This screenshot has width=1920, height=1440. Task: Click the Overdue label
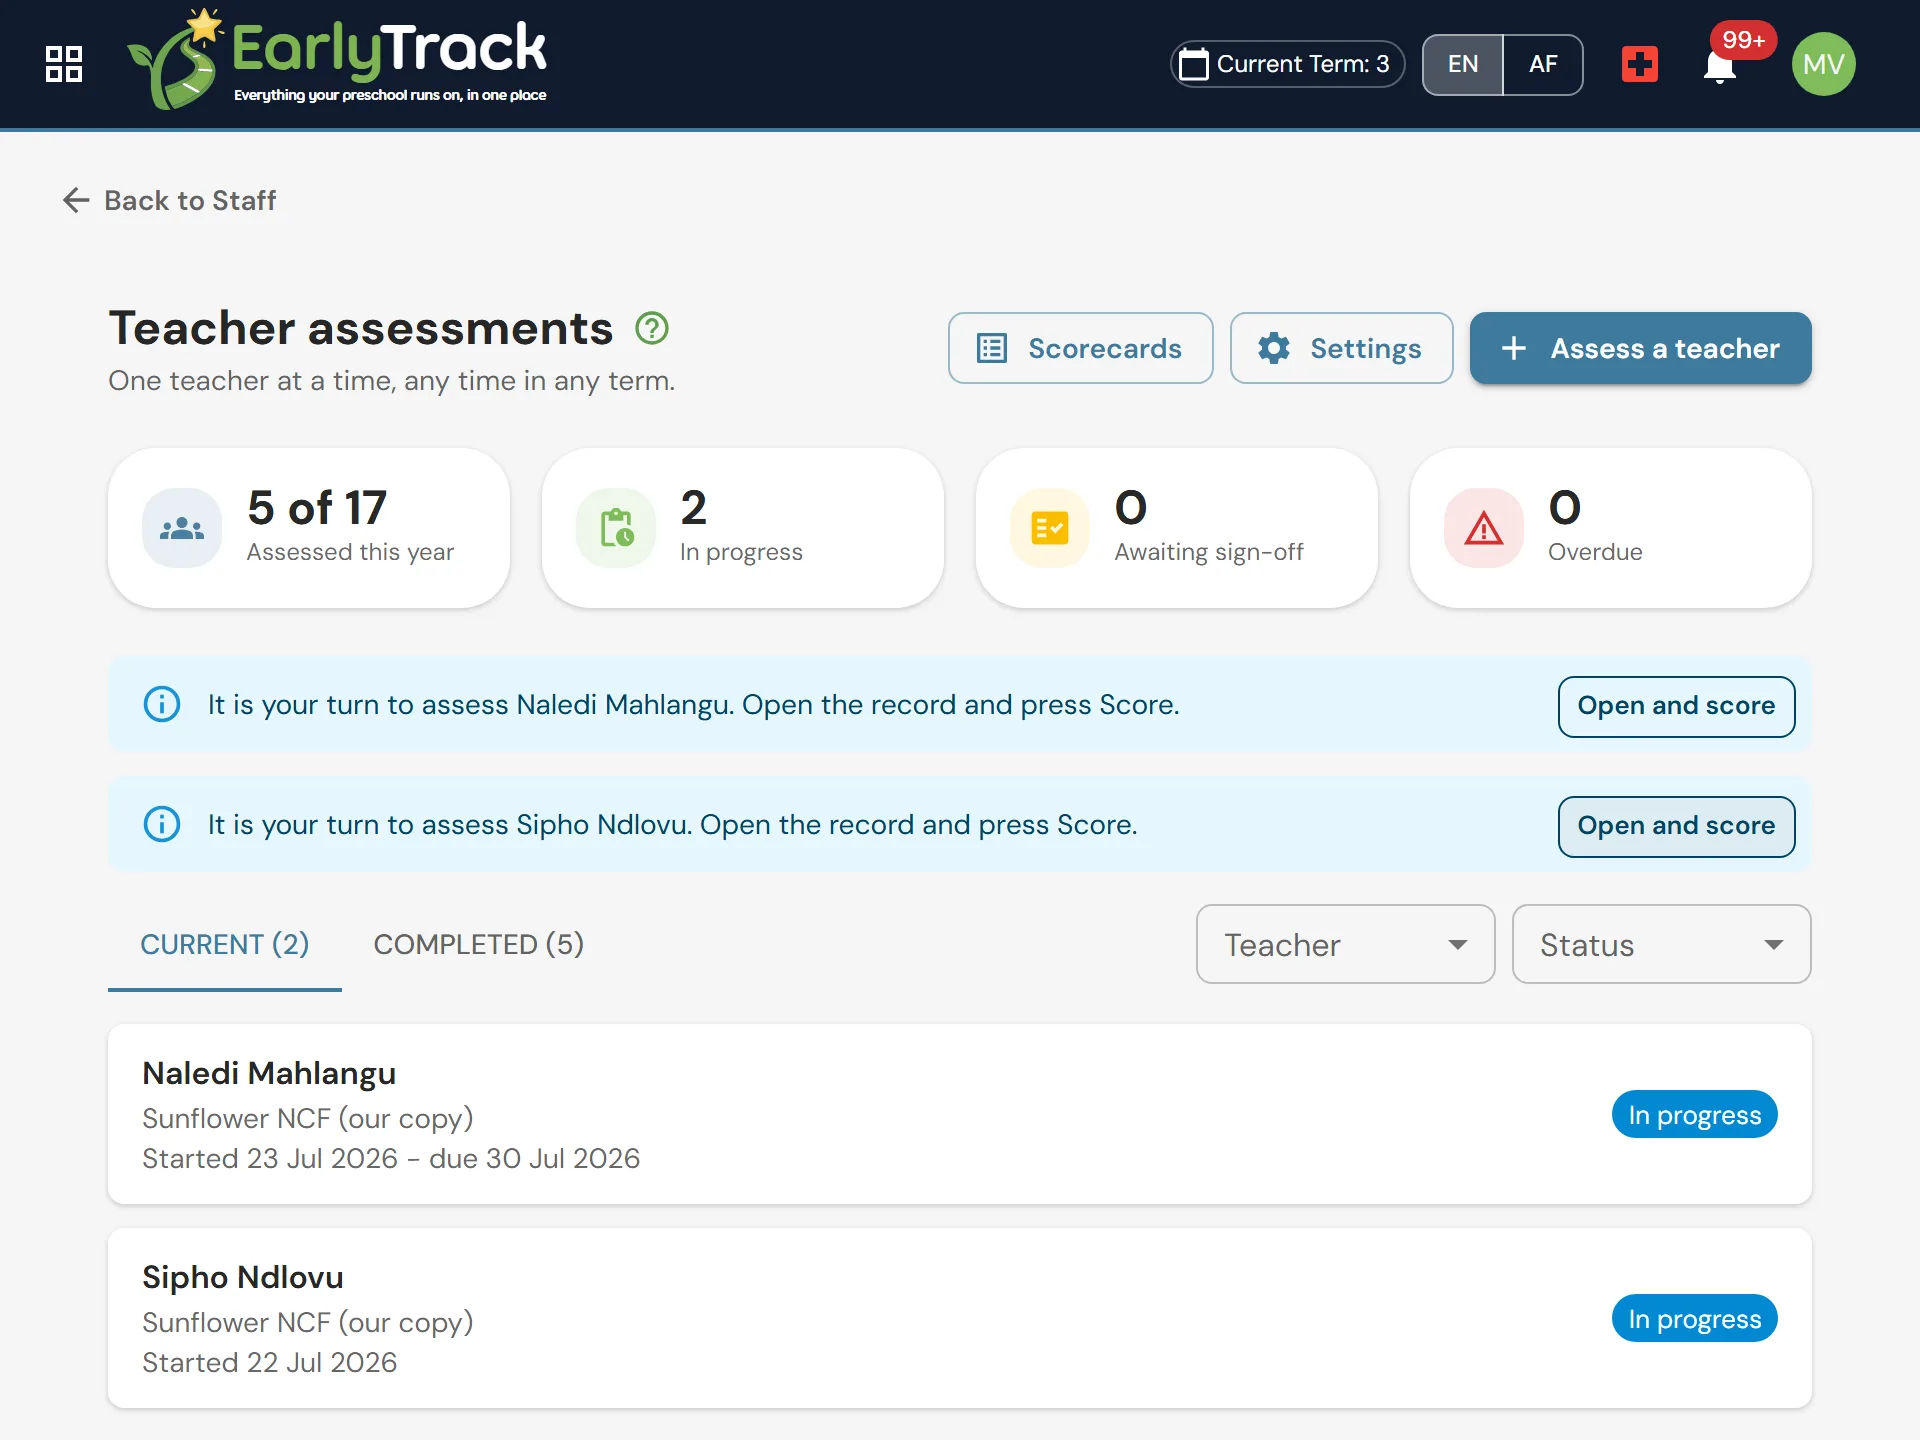1595,552
